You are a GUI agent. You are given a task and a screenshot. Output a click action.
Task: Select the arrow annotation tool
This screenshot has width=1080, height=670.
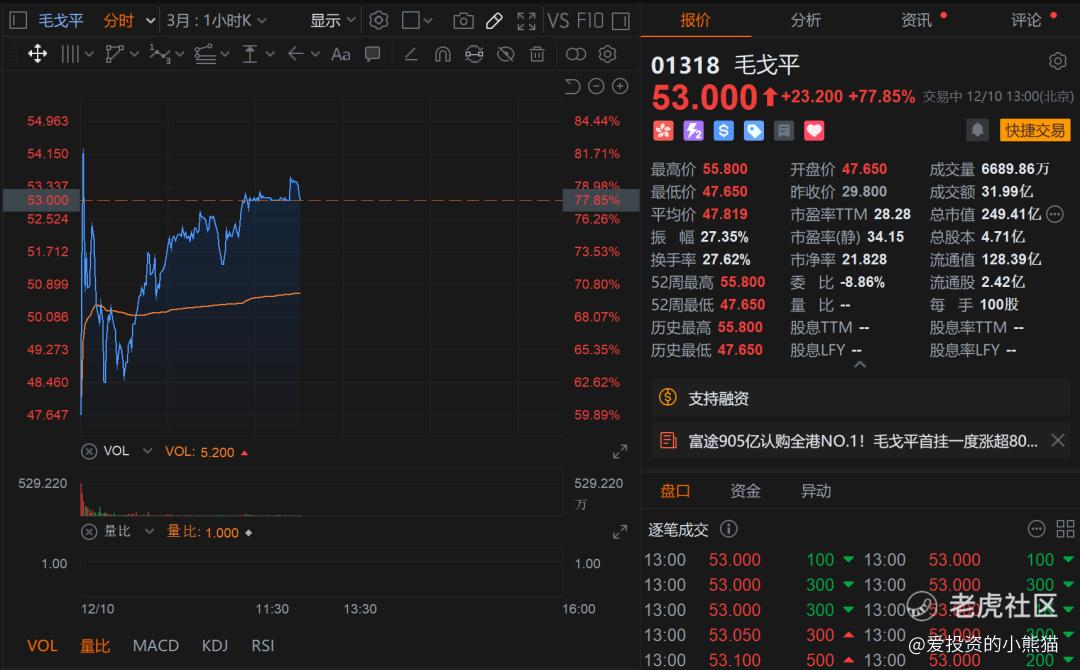[295, 54]
